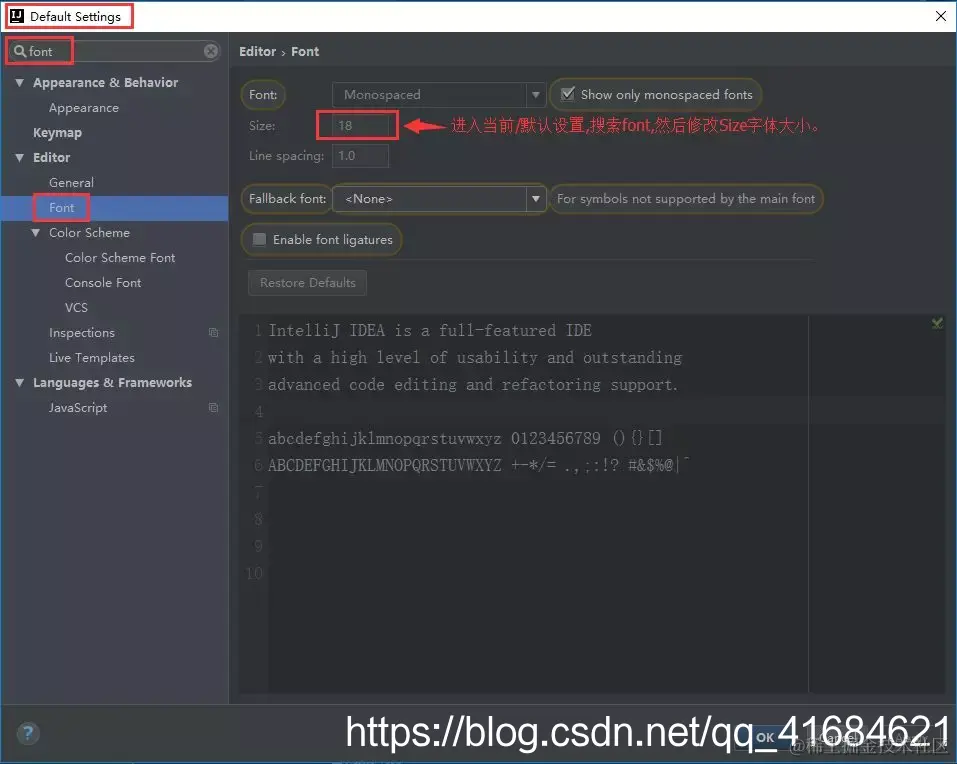Collapse the Editor tree section
This screenshot has width=957, height=764.
coord(20,157)
